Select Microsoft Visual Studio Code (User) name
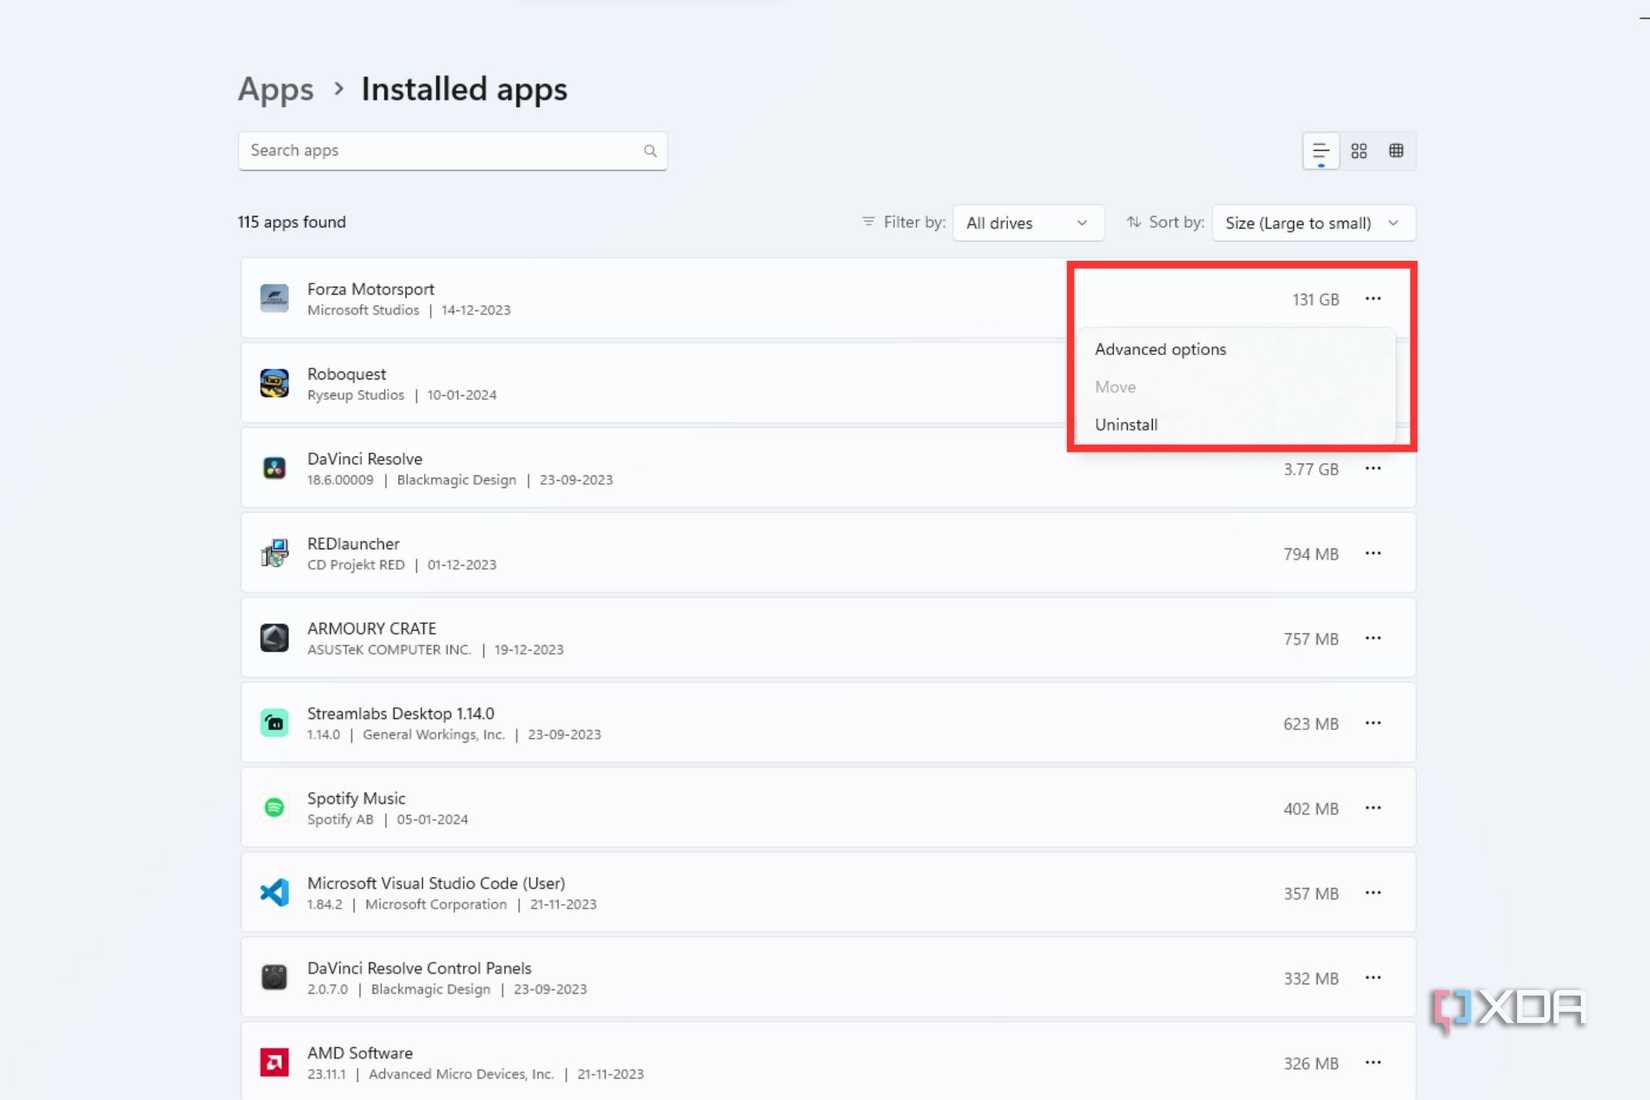The image size is (1650, 1100). point(436,884)
